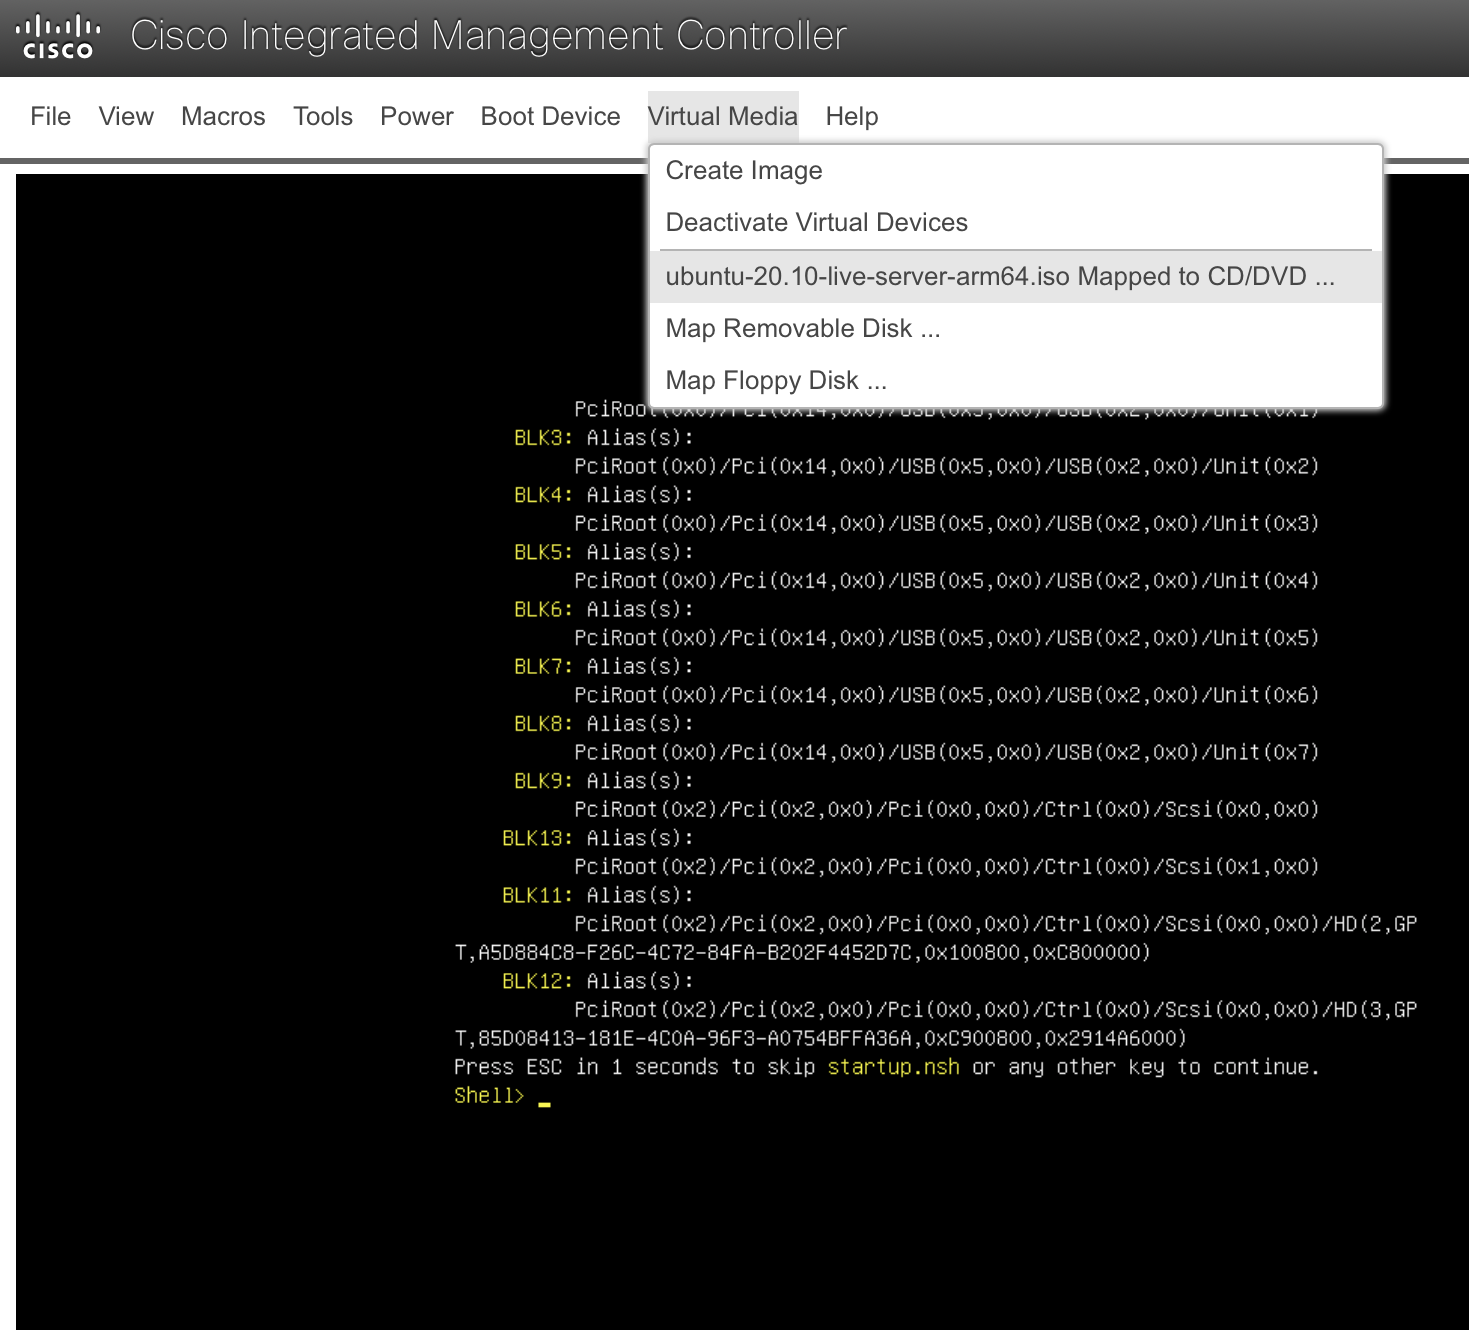The width and height of the screenshot is (1469, 1336).
Task: Open the Macros menu
Action: pos(222,116)
